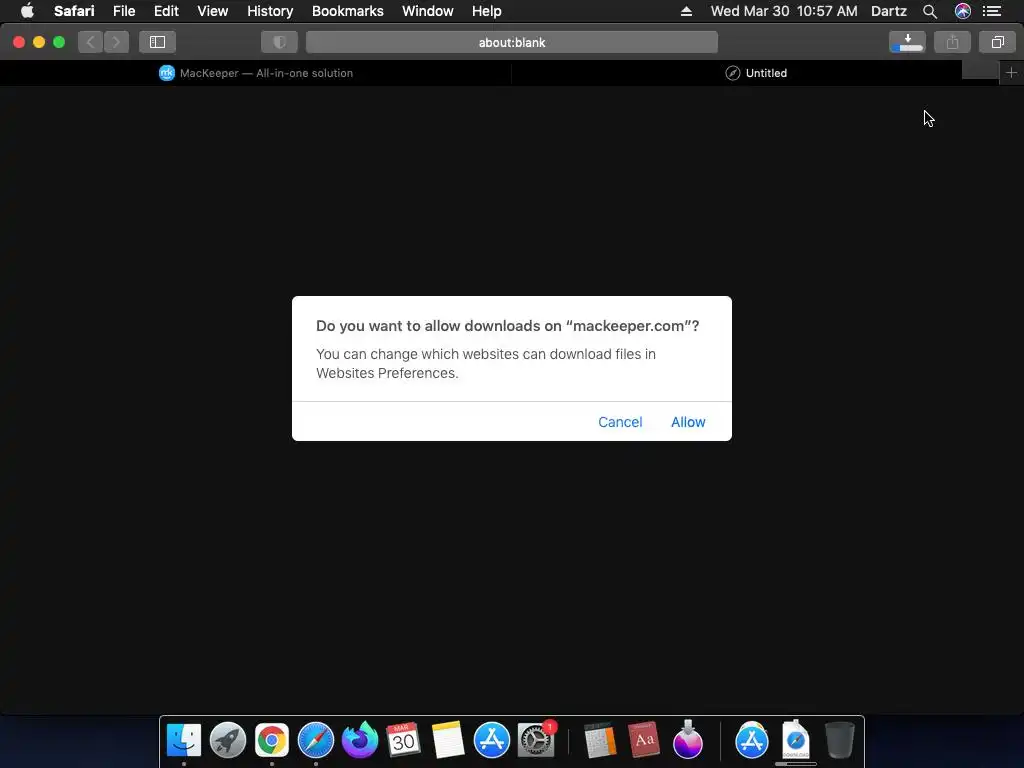Show the tab overview
Image resolution: width=1024 pixels, height=768 pixels.
[997, 42]
